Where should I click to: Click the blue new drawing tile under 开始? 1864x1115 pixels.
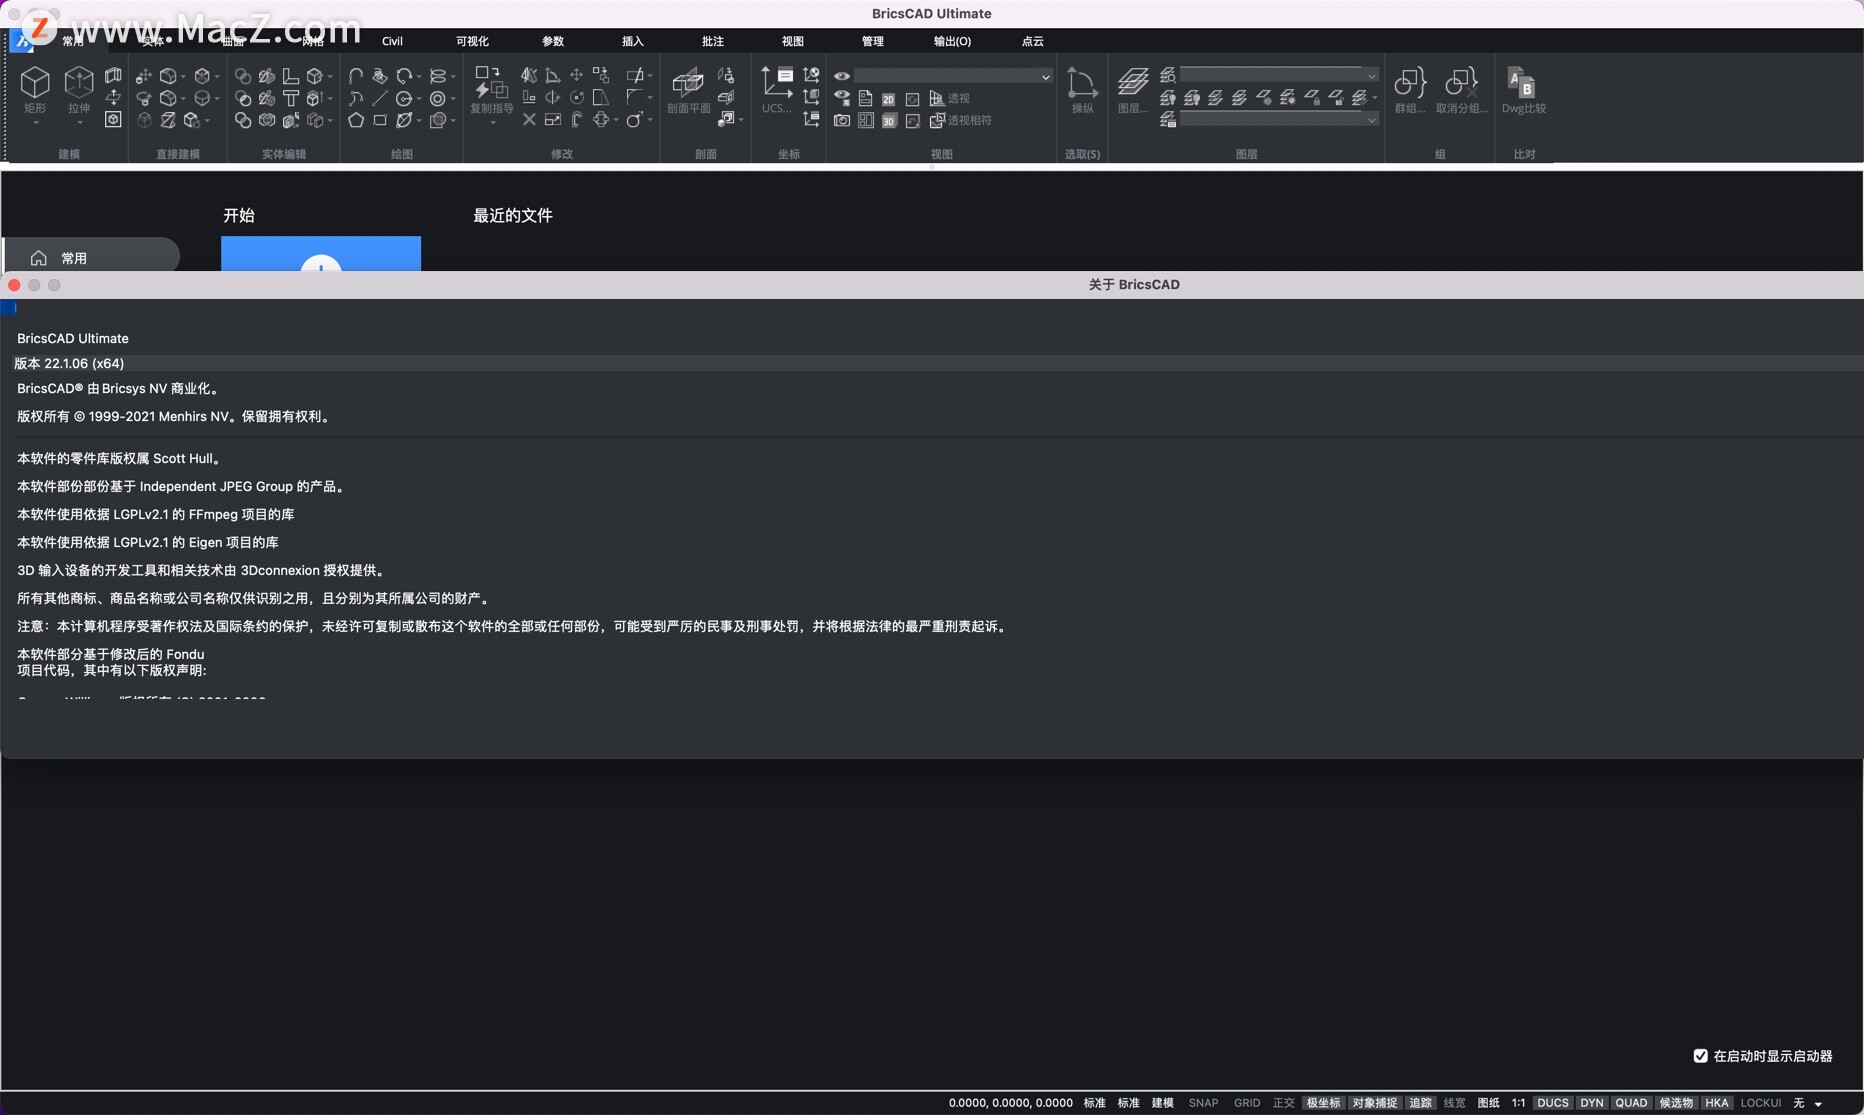[321, 254]
